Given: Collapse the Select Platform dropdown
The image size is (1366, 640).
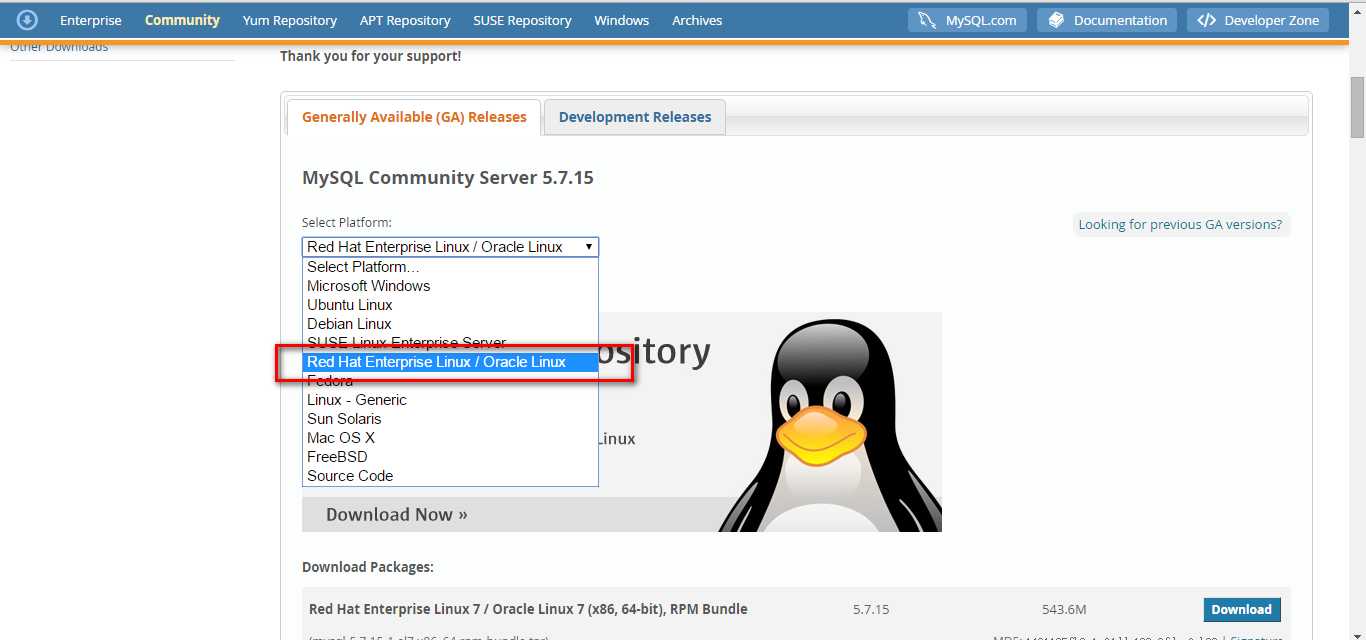Looking at the screenshot, I should pyautogui.click(x=450, y=247).
